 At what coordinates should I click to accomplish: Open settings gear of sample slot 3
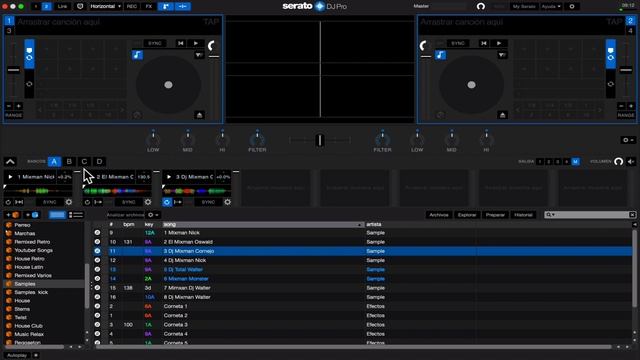click(x=227, y=202)
